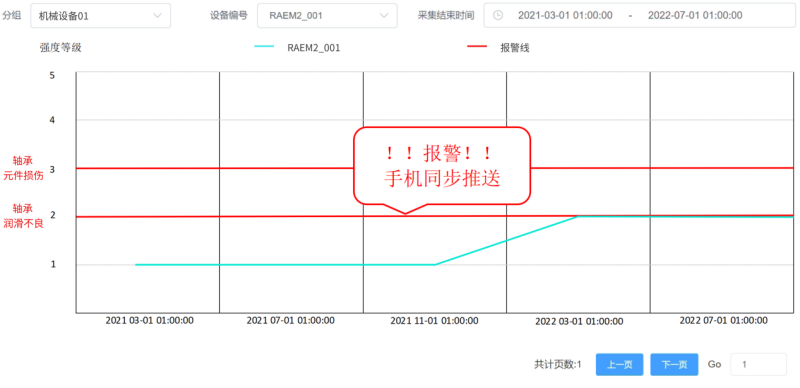Click the 2021 07-01 01:00:00 axis label
The image size is (800, 388).
point(290,321)
